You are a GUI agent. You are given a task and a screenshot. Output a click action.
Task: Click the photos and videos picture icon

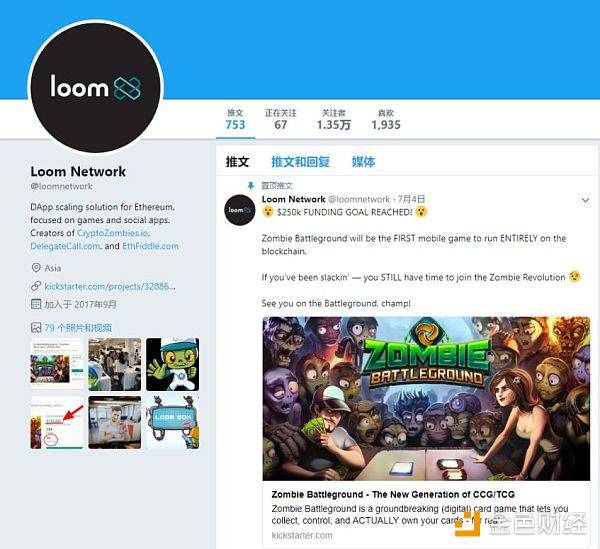click(x=36, y=327)
